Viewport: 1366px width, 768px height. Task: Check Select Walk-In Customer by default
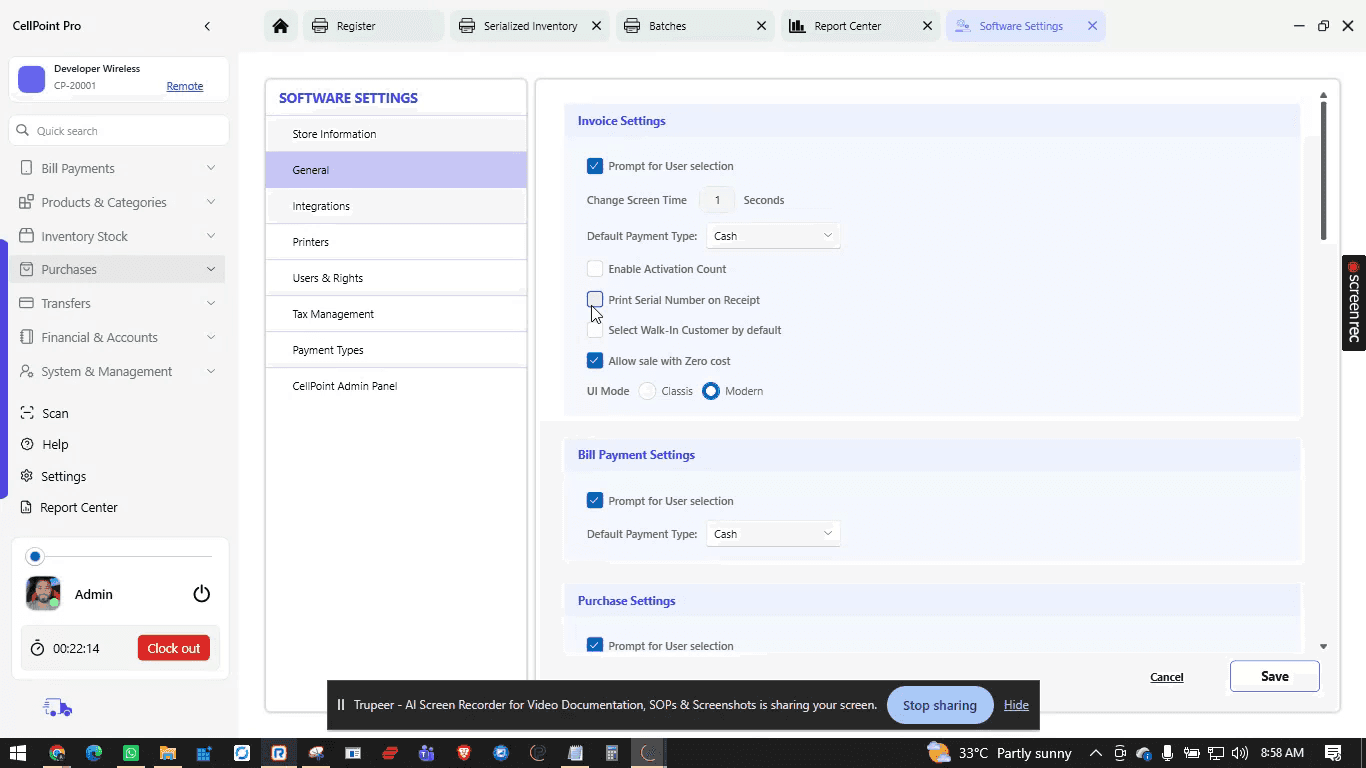click(x=595, y=330)
